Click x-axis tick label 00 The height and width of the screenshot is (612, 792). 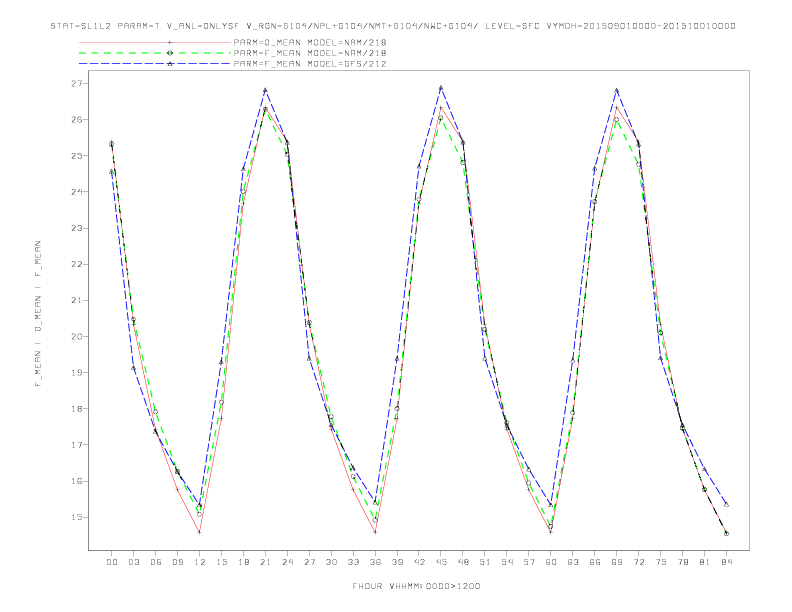112,562
